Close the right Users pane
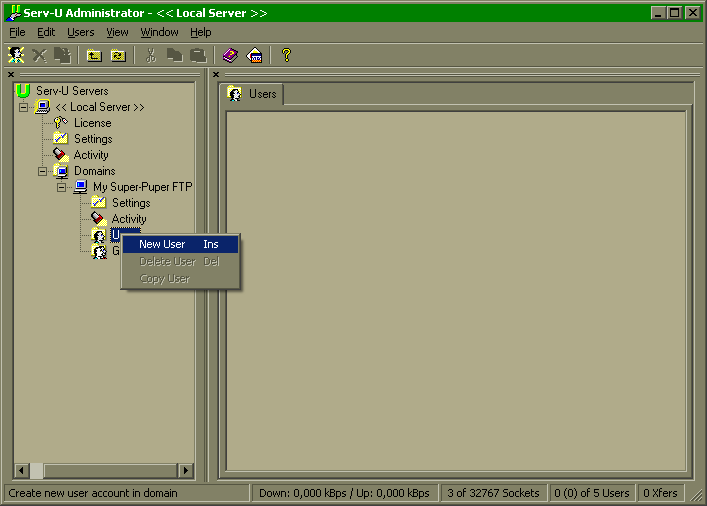707x506 pixels. tap(216, 74)
